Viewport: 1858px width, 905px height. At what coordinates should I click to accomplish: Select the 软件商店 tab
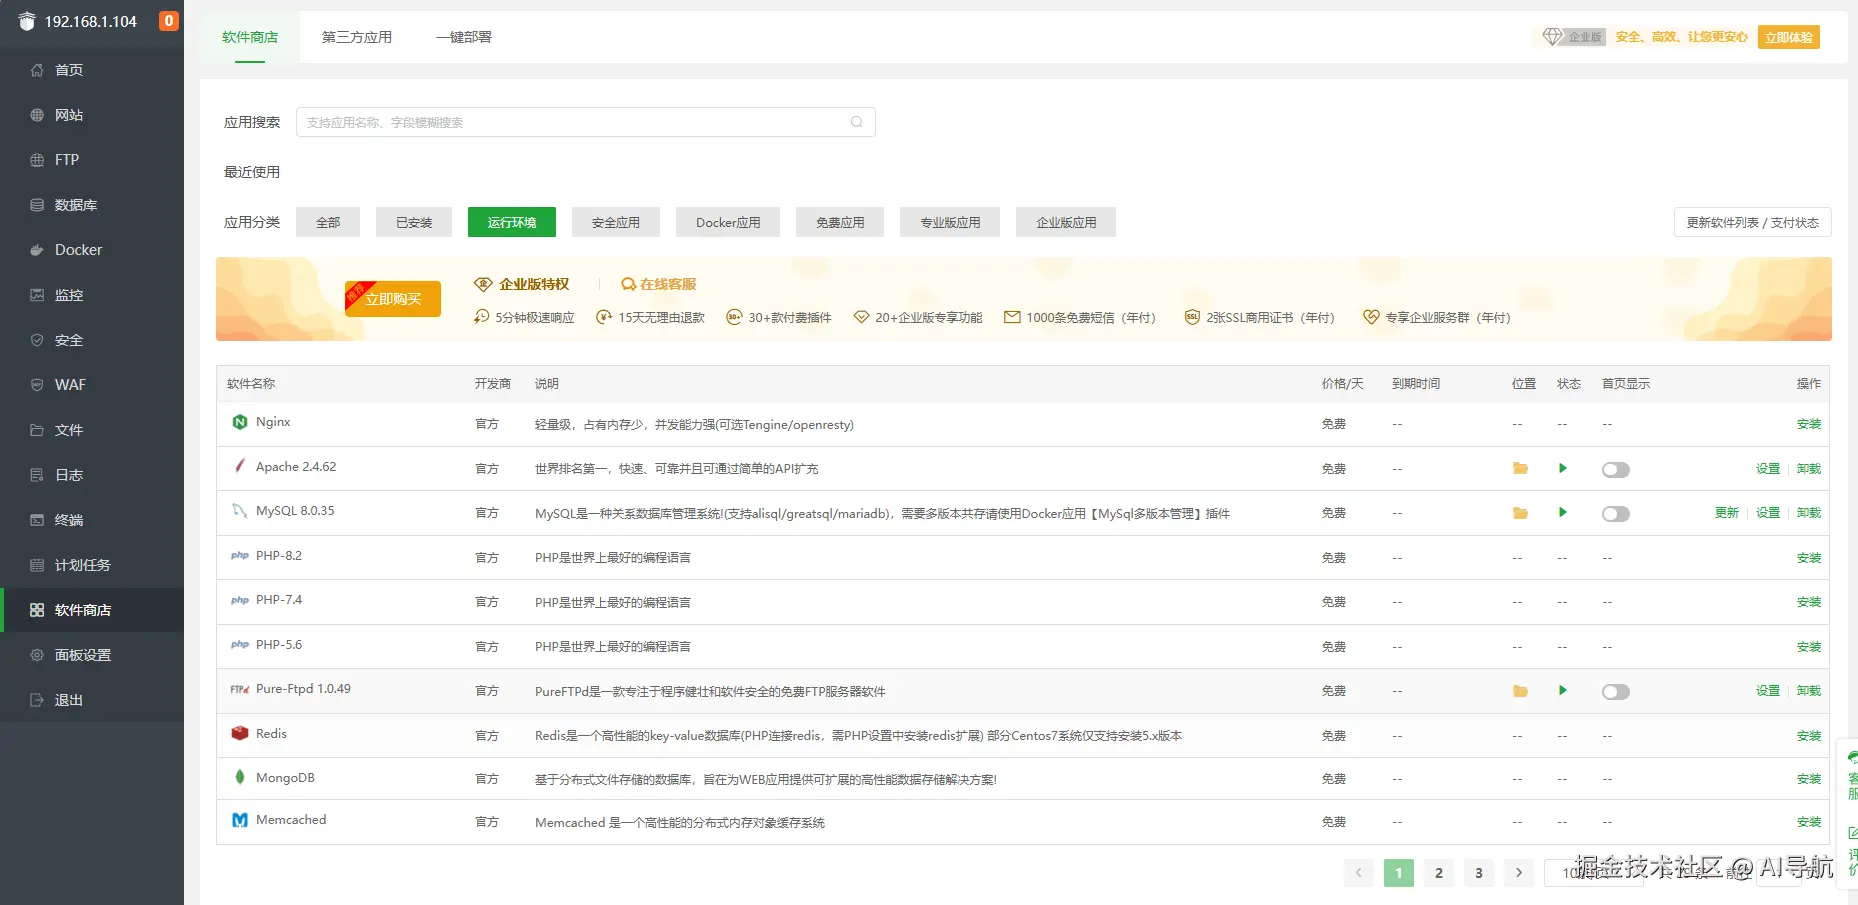pyautogui.click(x=250, y=37)
